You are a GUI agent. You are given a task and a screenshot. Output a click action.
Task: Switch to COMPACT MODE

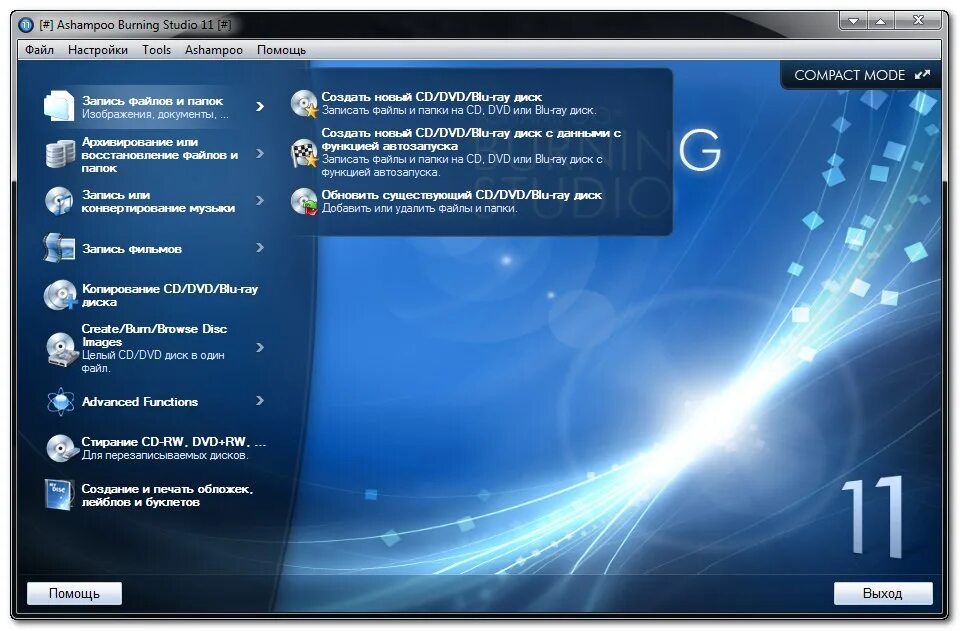pos(862,75)
